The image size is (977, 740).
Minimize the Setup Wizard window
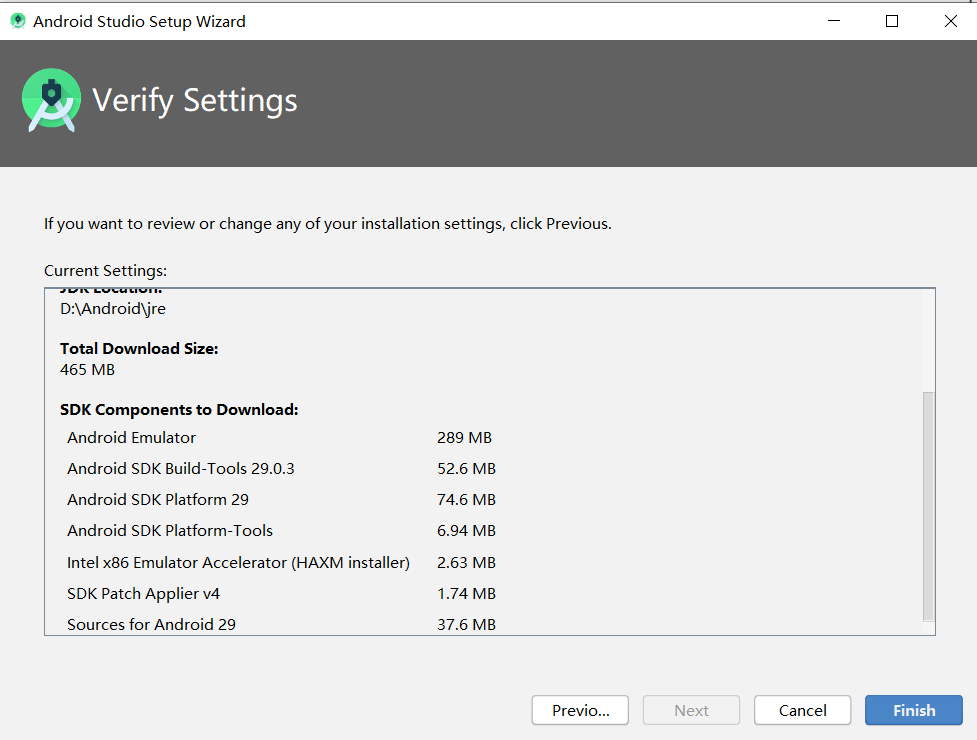[834, 21]
